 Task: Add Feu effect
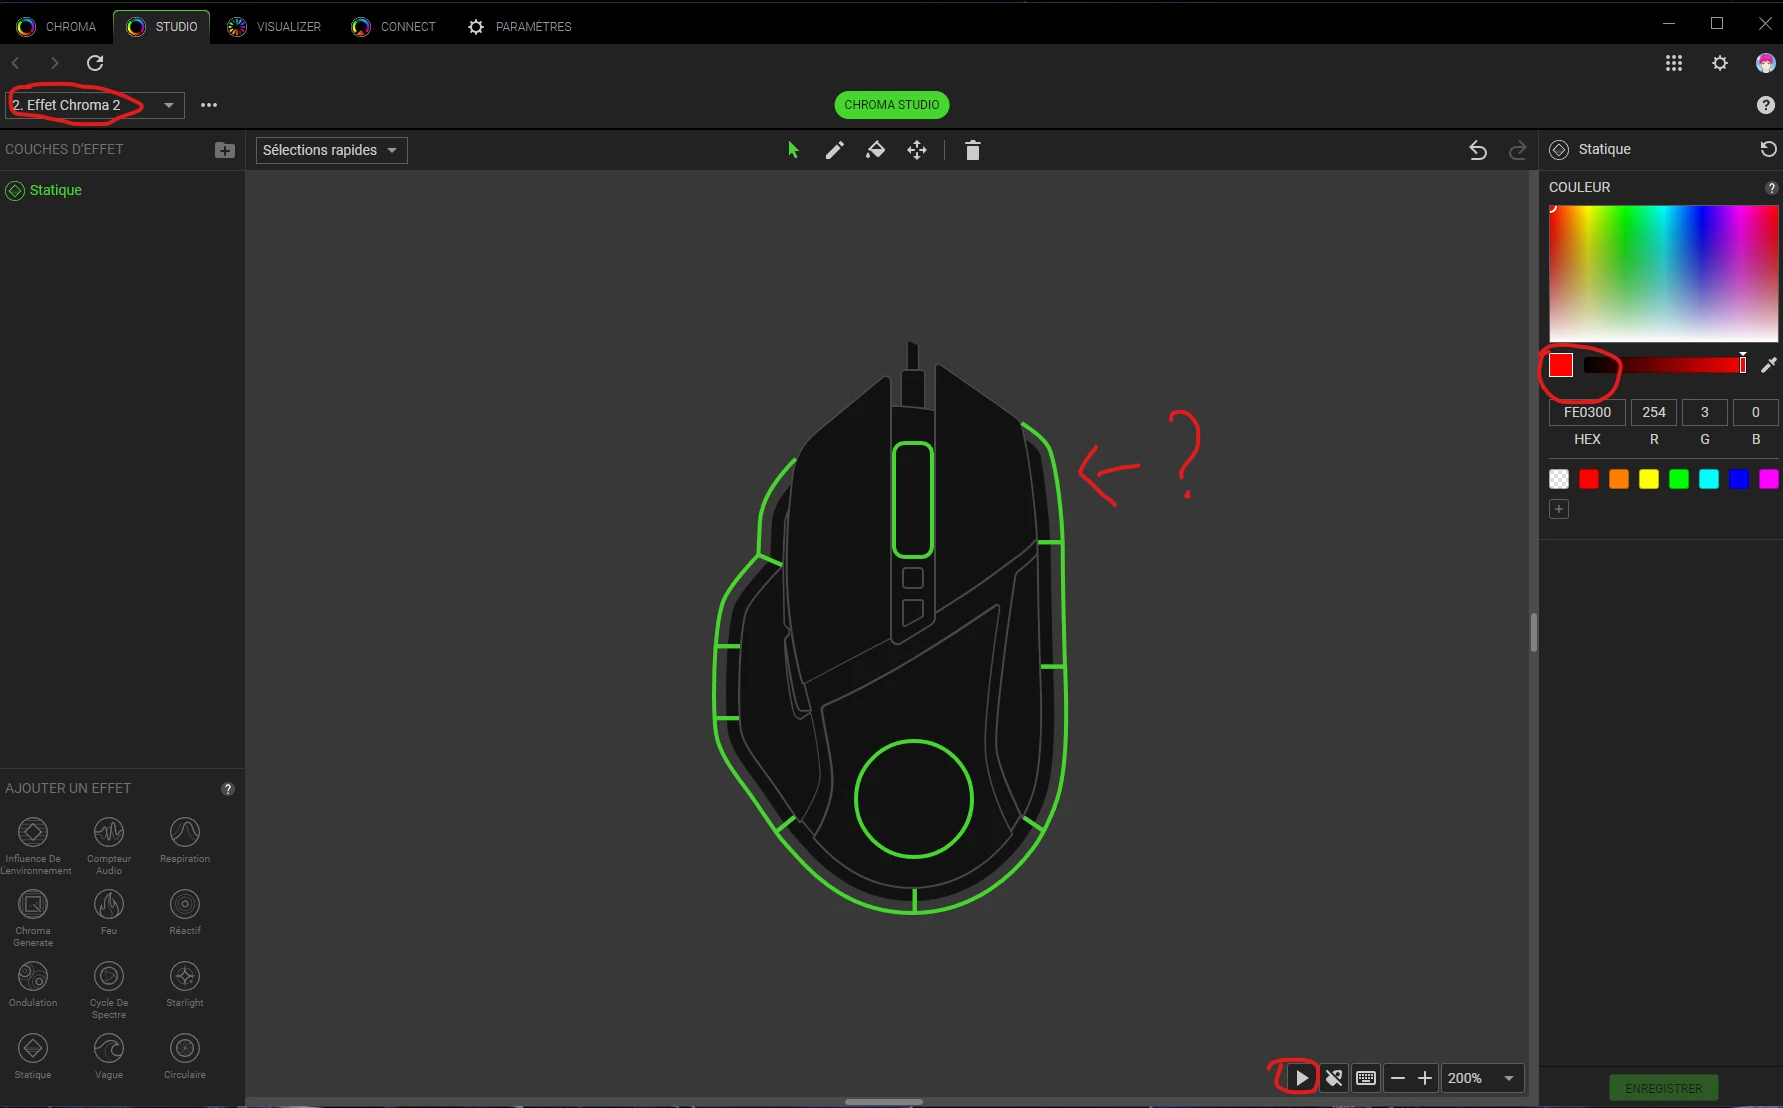click(109, 912)
